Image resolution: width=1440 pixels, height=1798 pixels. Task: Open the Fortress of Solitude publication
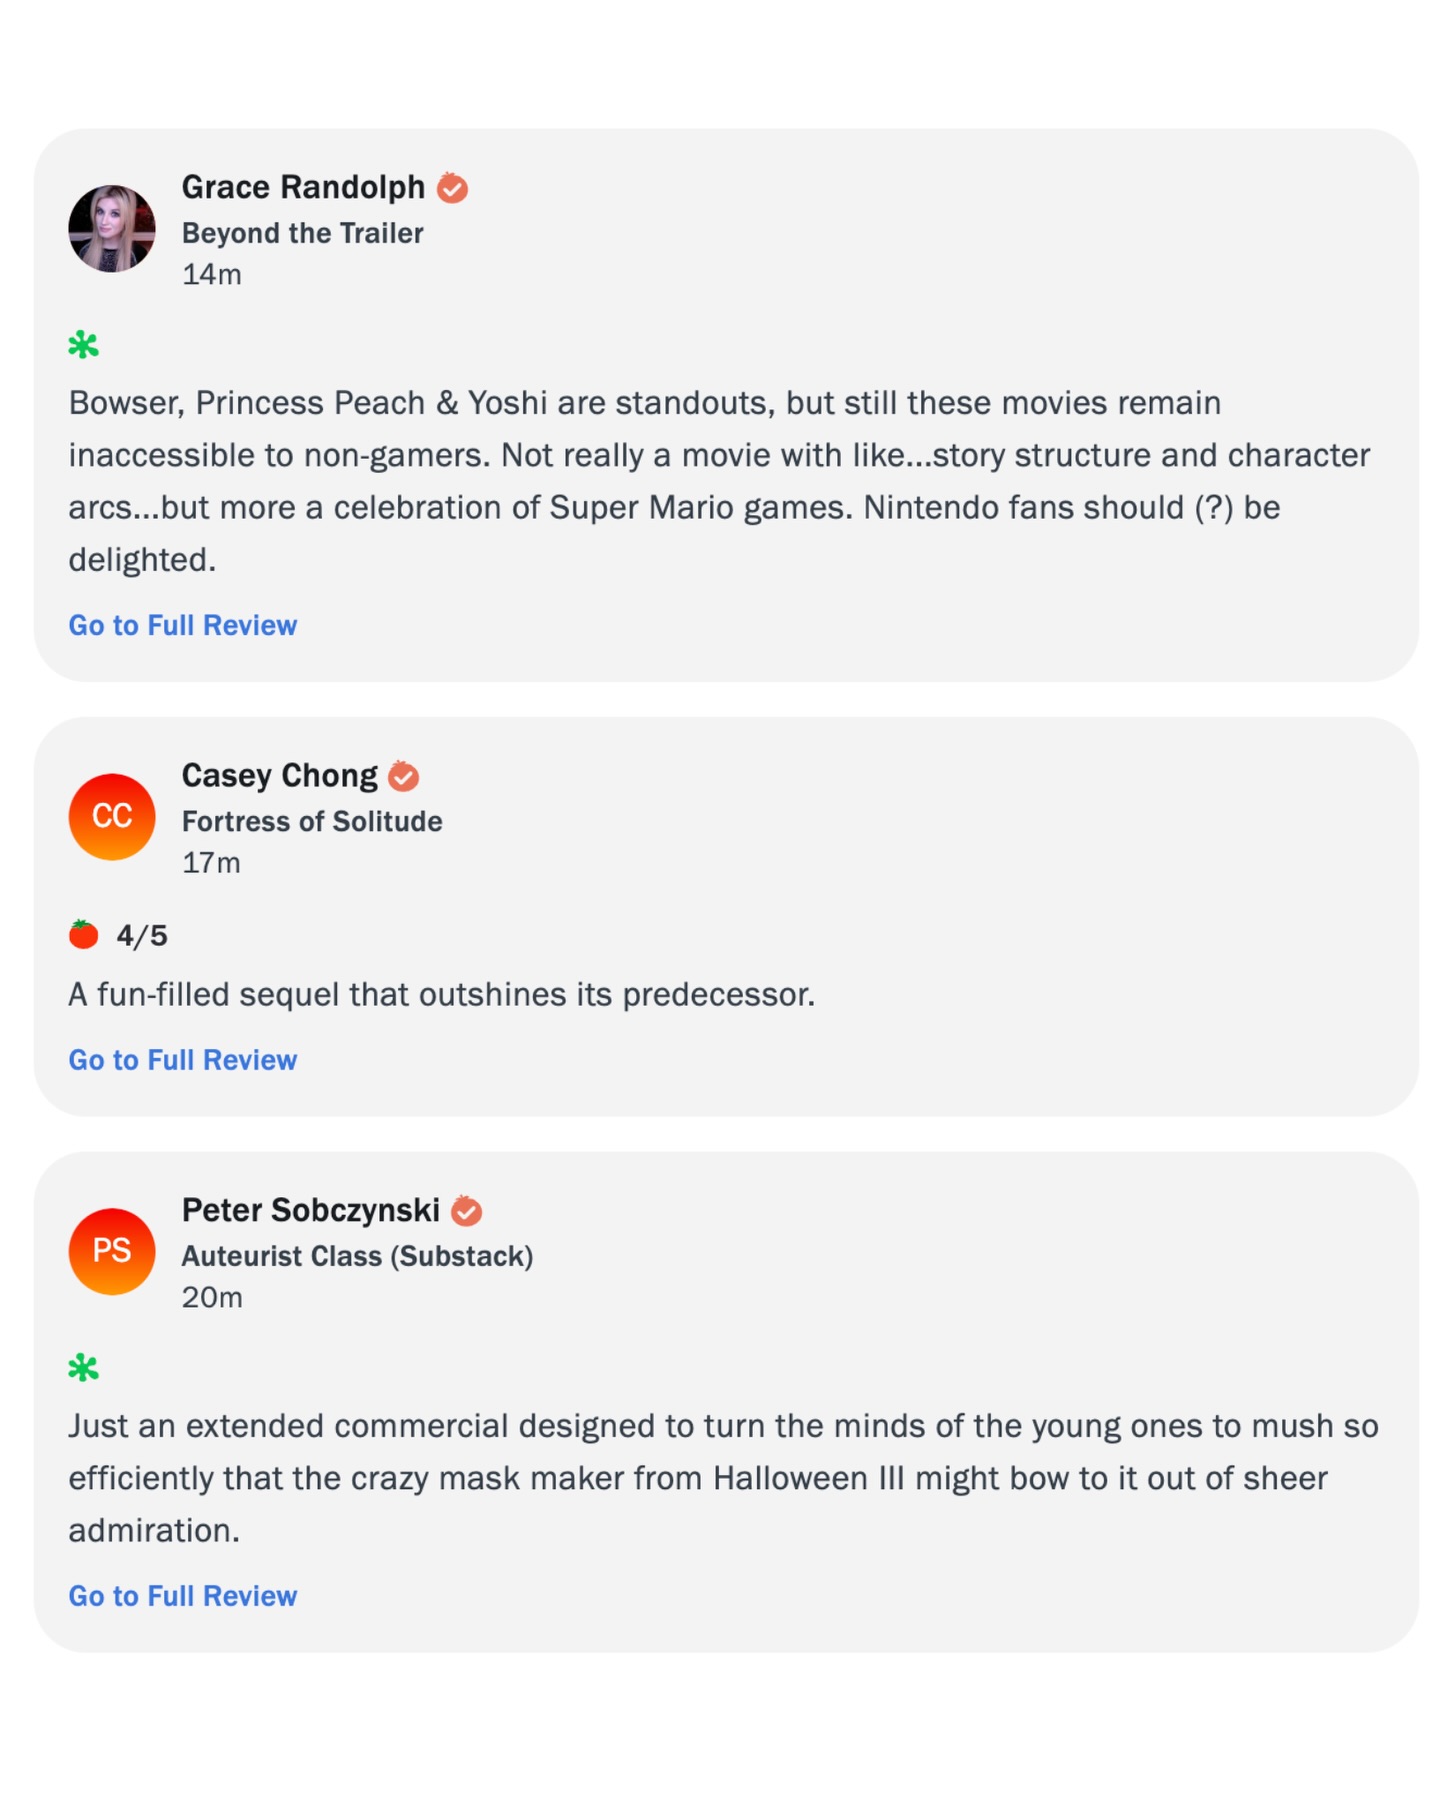point(312,821)
